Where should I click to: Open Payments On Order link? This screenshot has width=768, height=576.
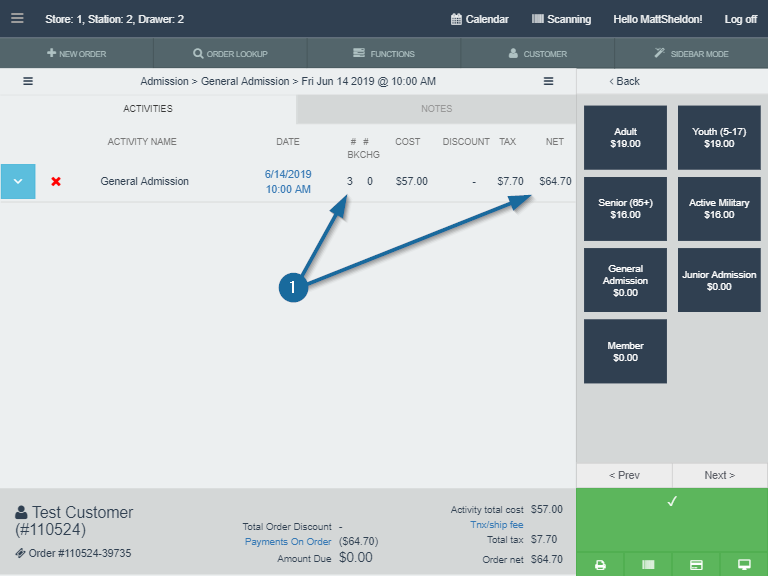point(288,542)
